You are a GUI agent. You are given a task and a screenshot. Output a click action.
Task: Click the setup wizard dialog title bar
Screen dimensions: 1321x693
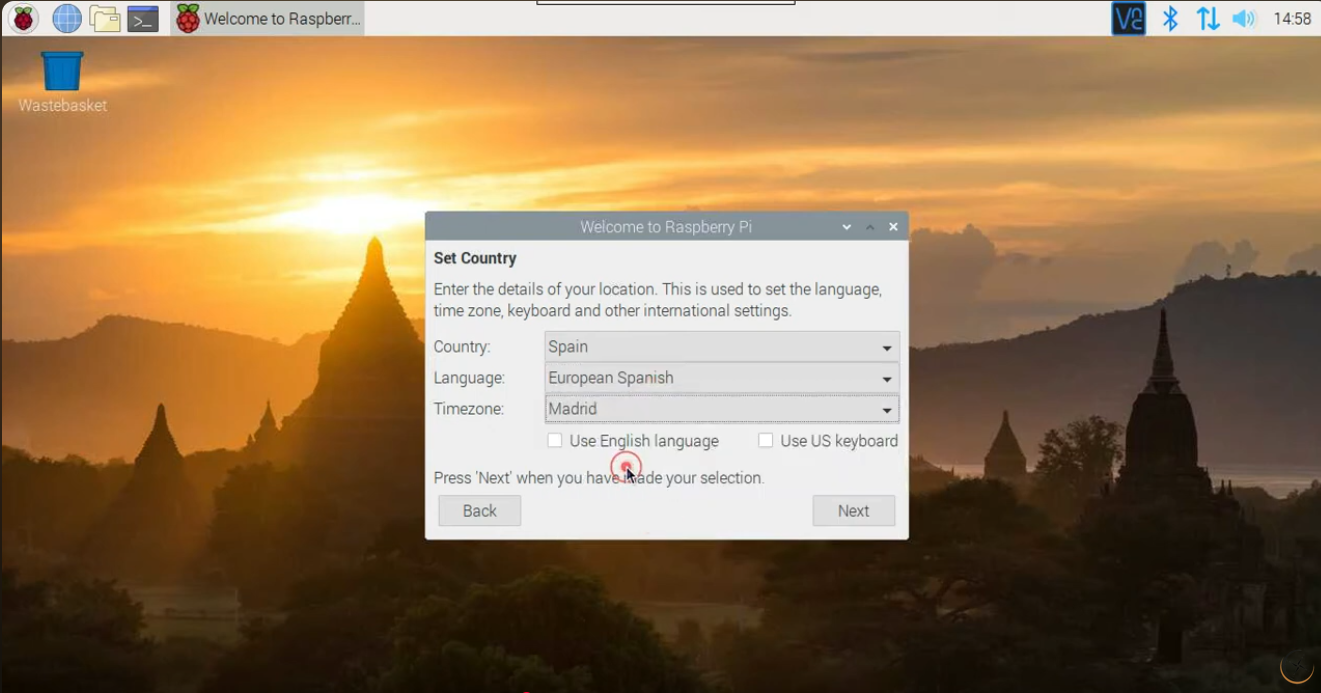click(665, 227)
